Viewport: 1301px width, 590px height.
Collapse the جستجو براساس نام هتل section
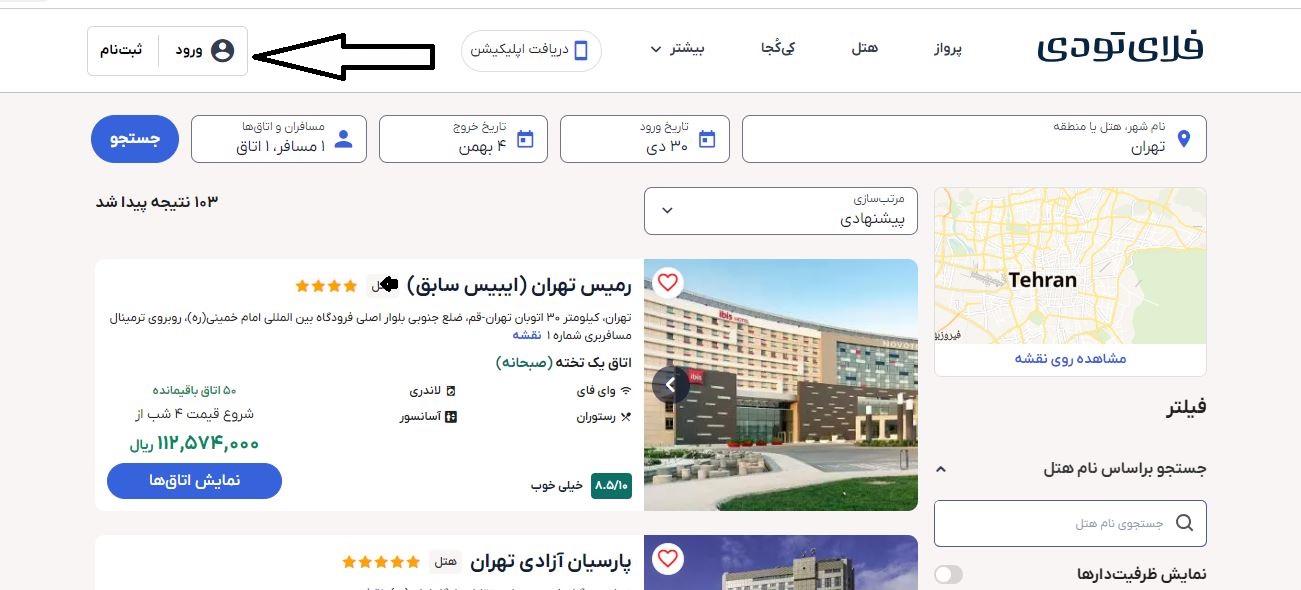(x=940, y=468)
